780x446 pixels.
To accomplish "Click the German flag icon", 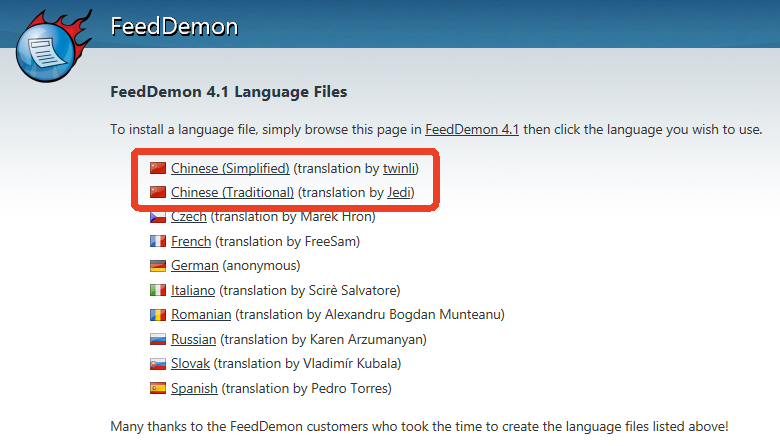I will coord(157,266).
